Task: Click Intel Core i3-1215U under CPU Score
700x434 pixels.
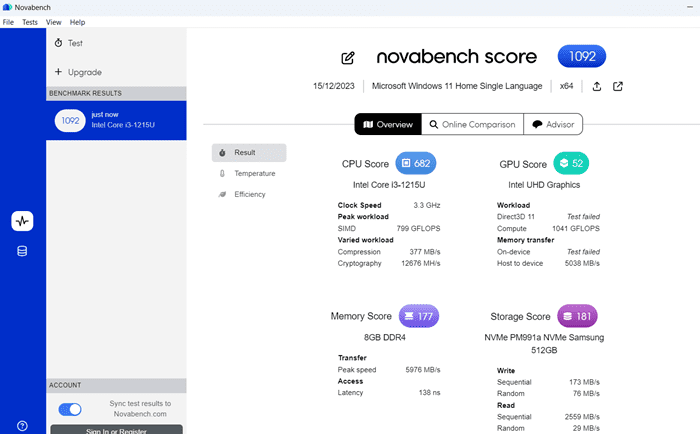Action: pyautogui.click(x=389, y=185)
